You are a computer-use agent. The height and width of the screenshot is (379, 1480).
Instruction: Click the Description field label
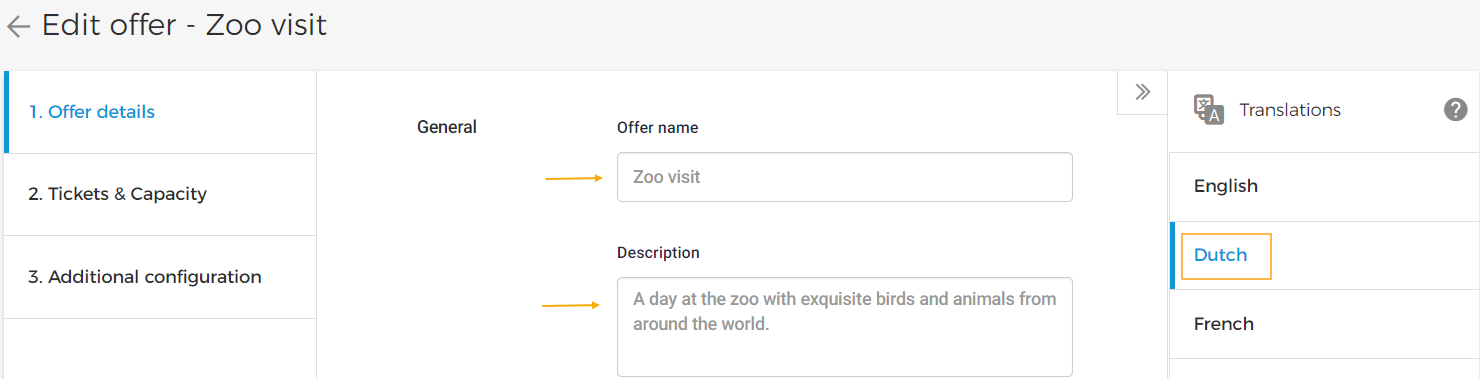coord(658,253)
